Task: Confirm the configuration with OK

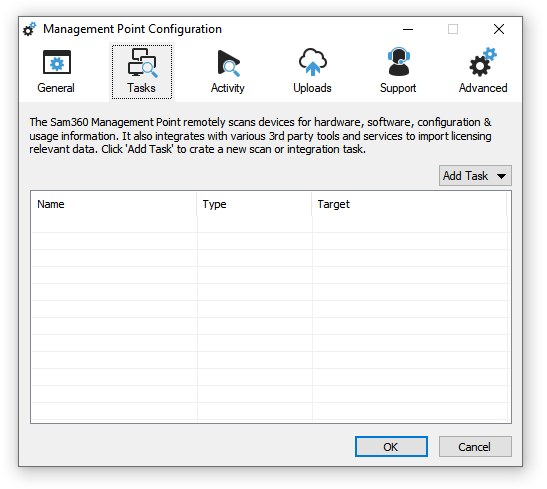Action: tap(391, 446)
